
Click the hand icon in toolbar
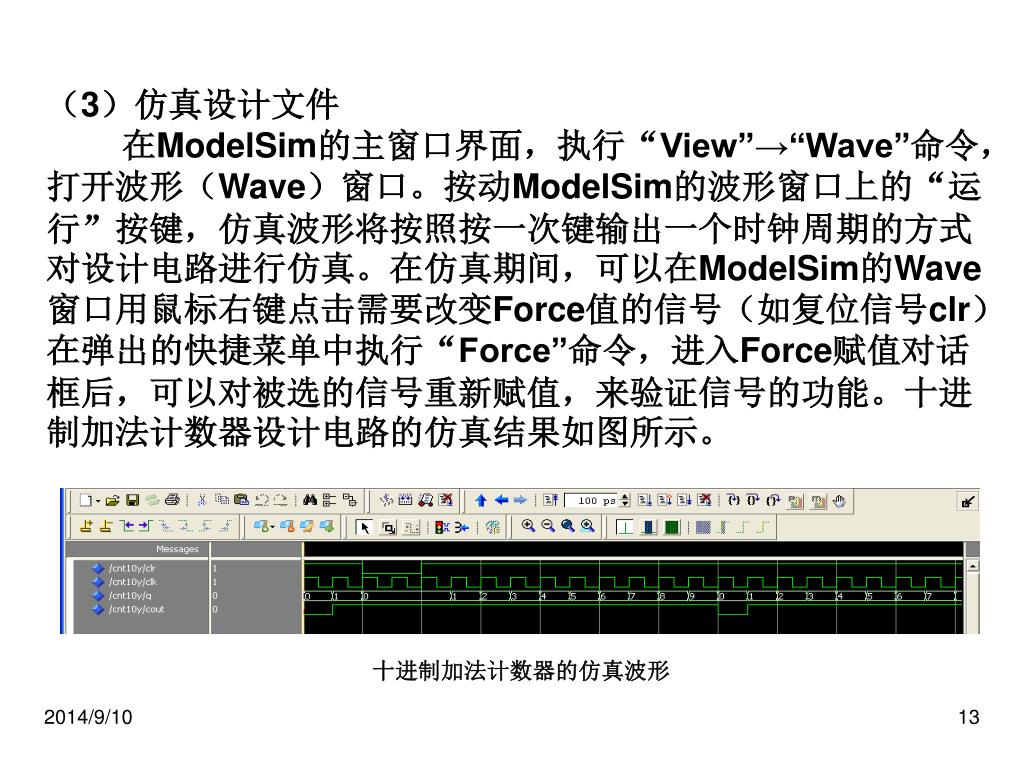(x=839, y=501)
